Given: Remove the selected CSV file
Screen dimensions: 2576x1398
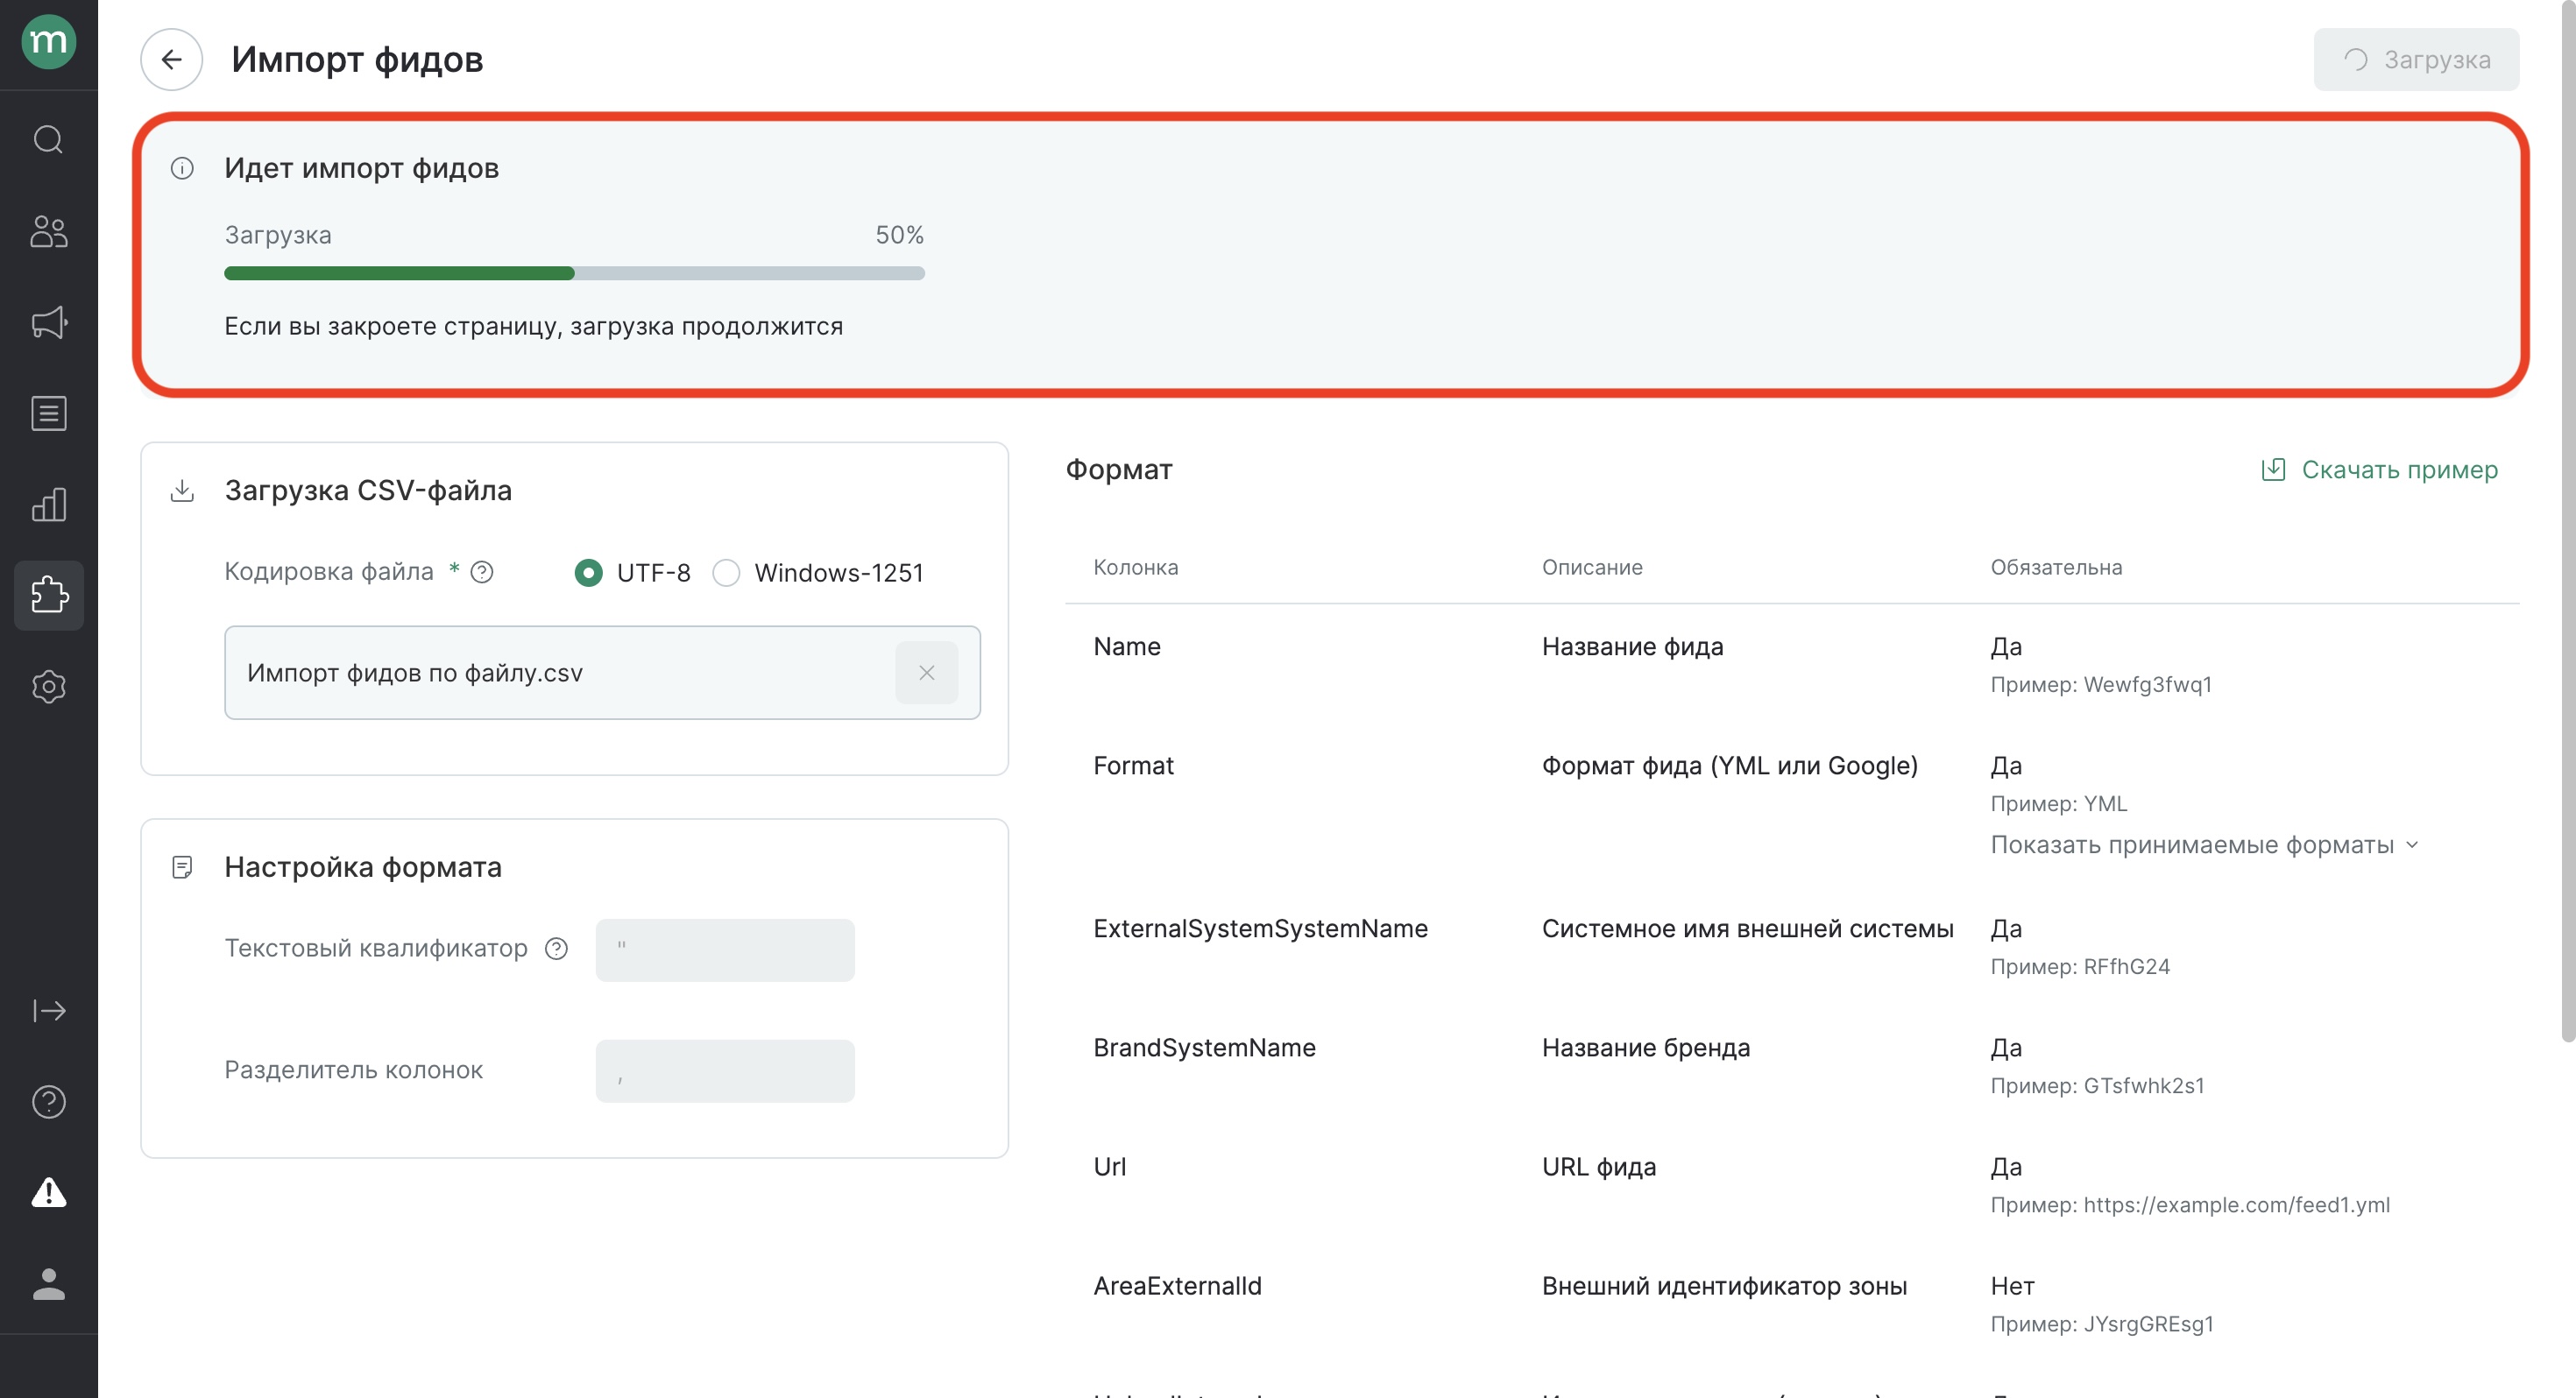Looking at the screenshot, I should point(926,673).
